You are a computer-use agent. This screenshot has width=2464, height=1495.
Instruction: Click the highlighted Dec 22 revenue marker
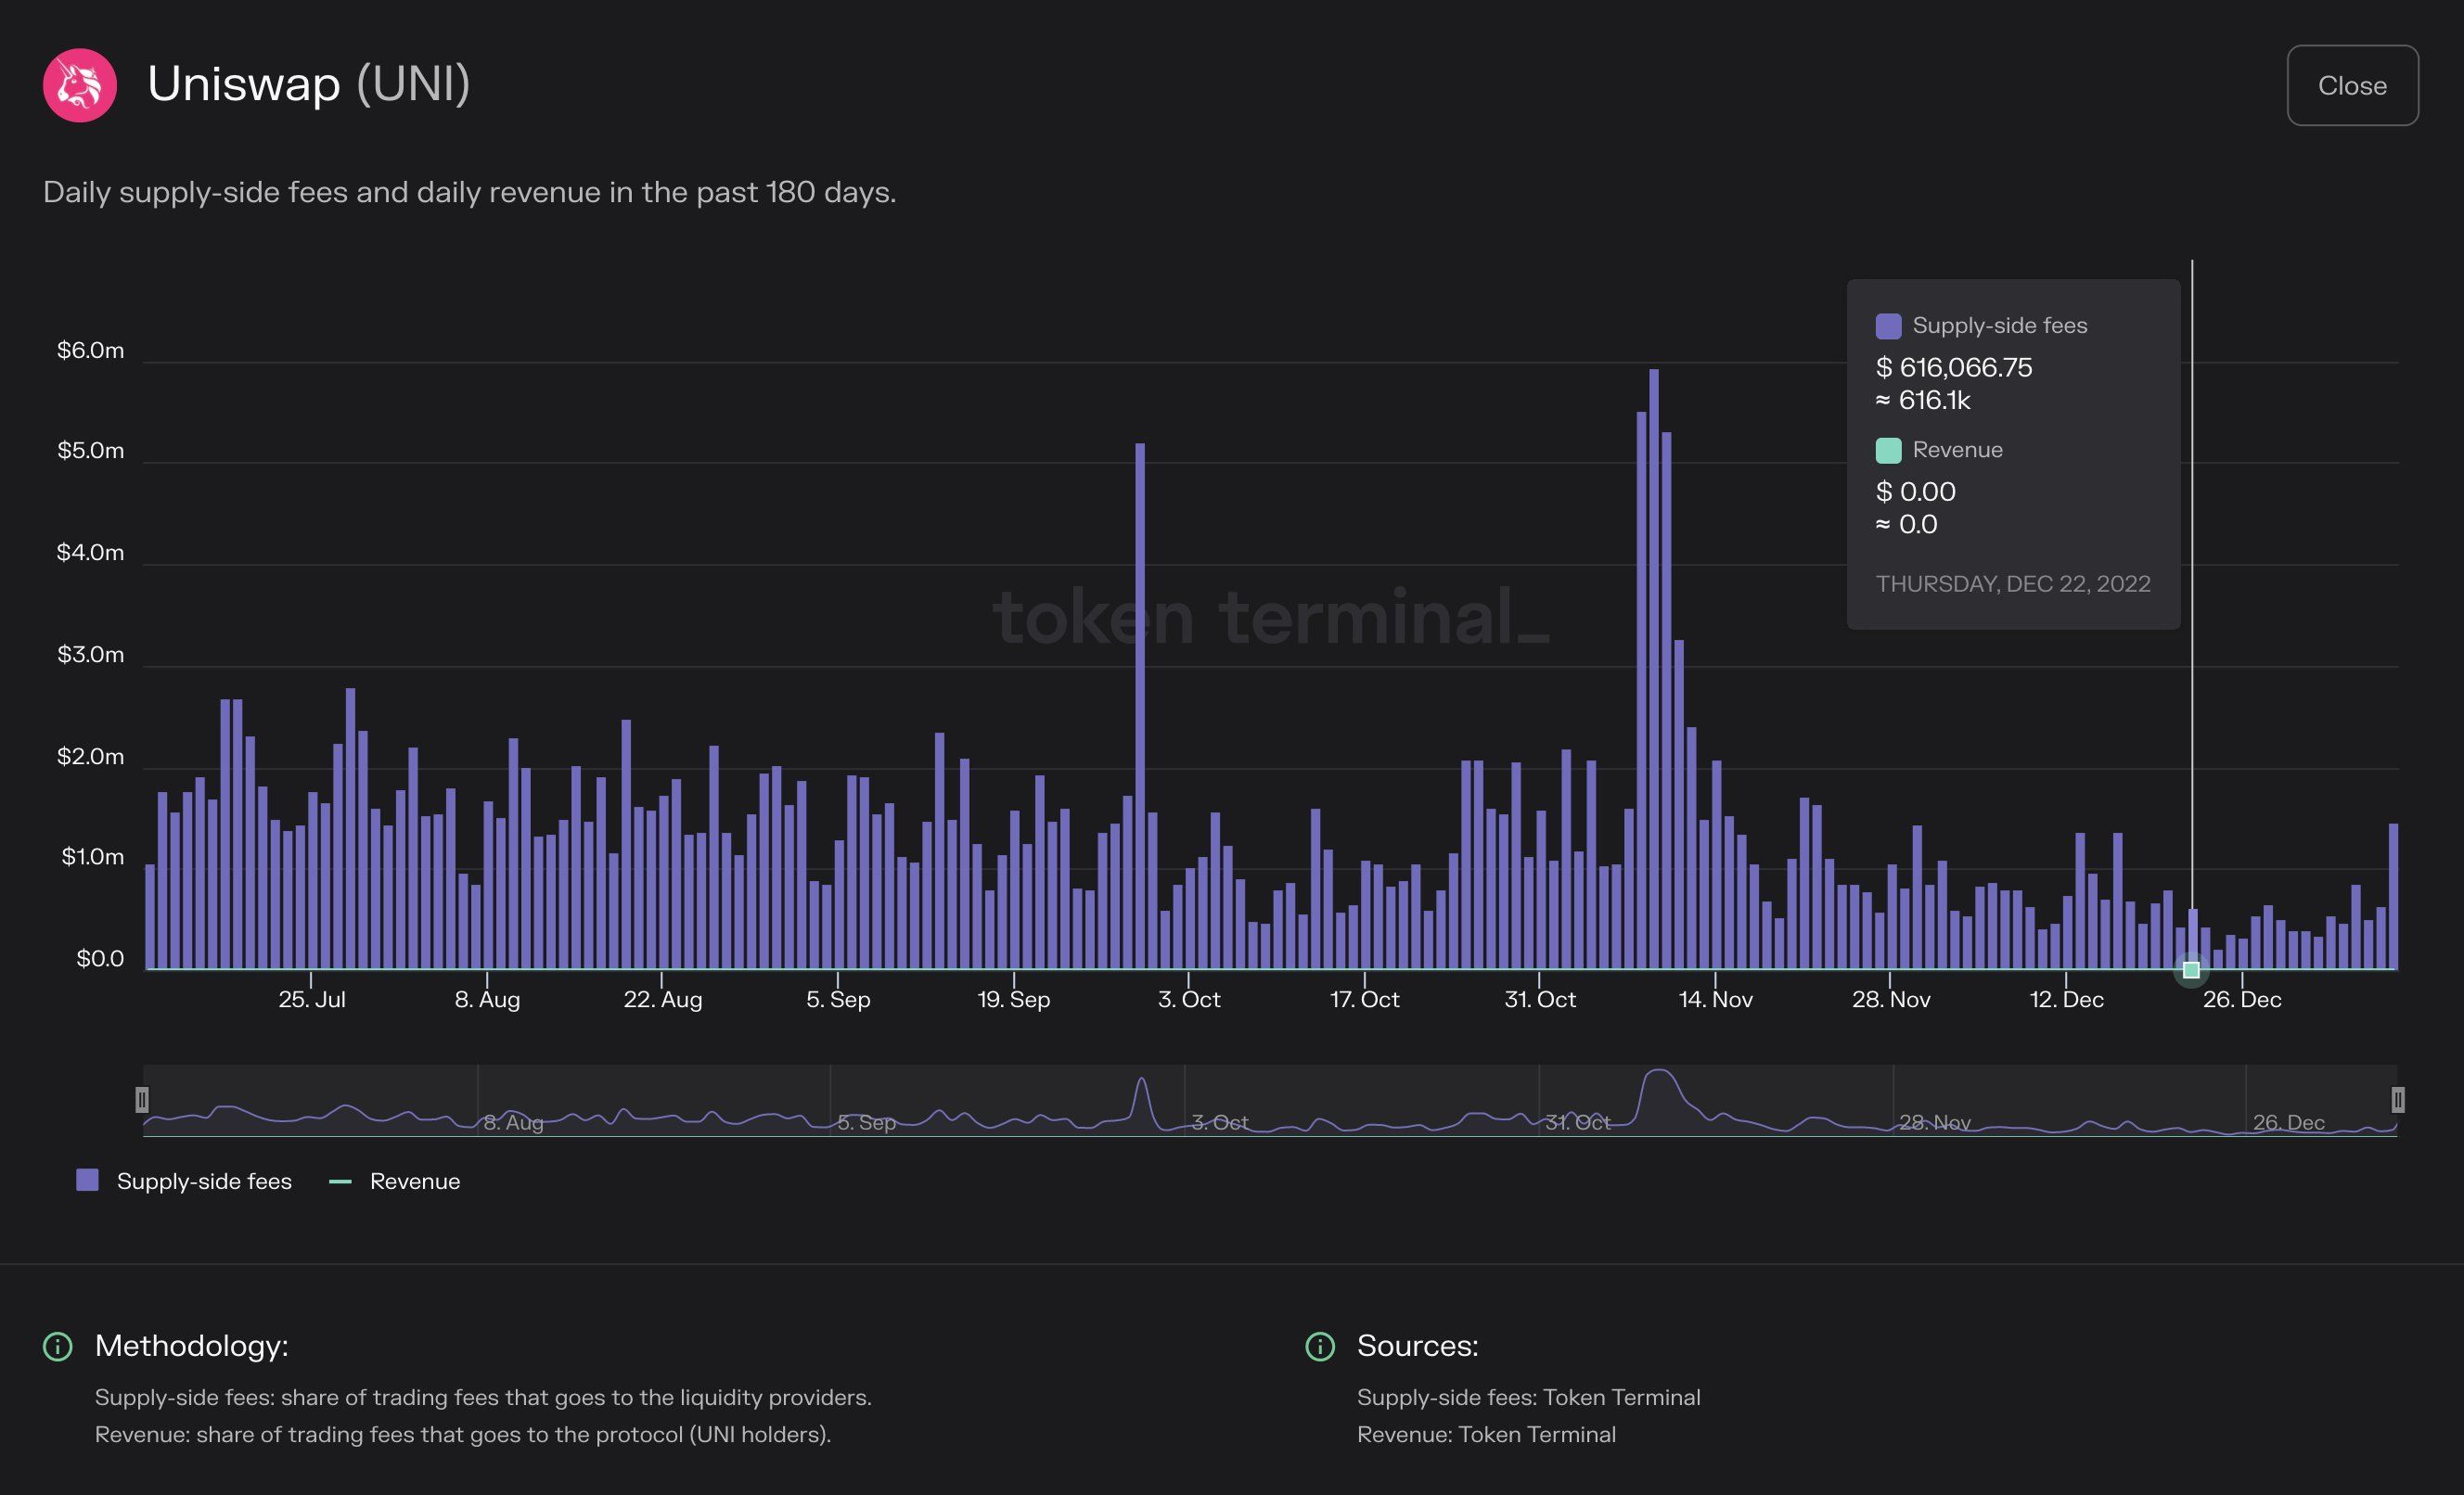pyautogui.click(x=2191, y=969)
